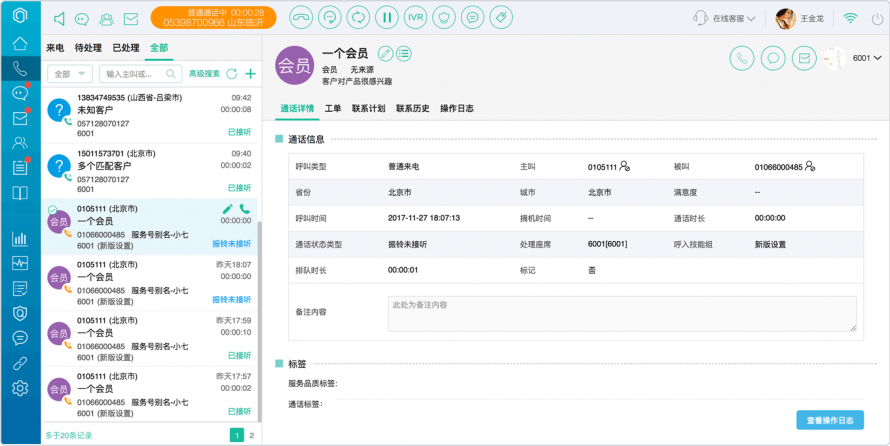Click the tag label icon in top toolbar
Screen dimensions: 890x446
[x=501, y=18]
